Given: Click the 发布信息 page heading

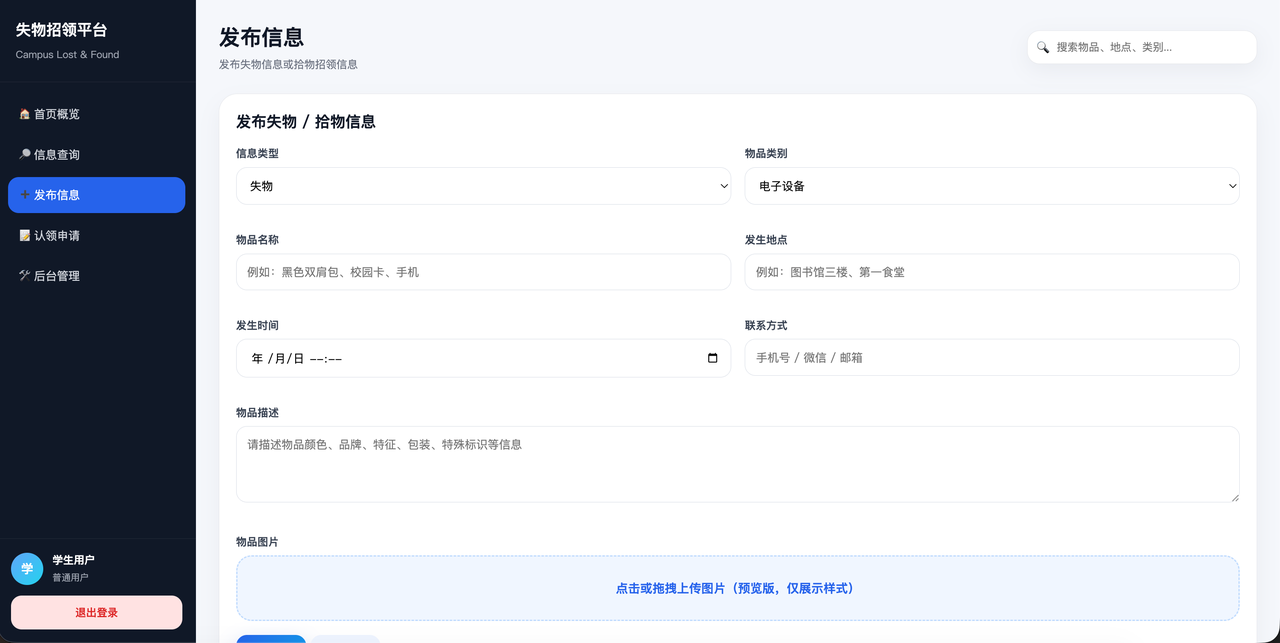Looking at the screenshot, I should 262,37.
